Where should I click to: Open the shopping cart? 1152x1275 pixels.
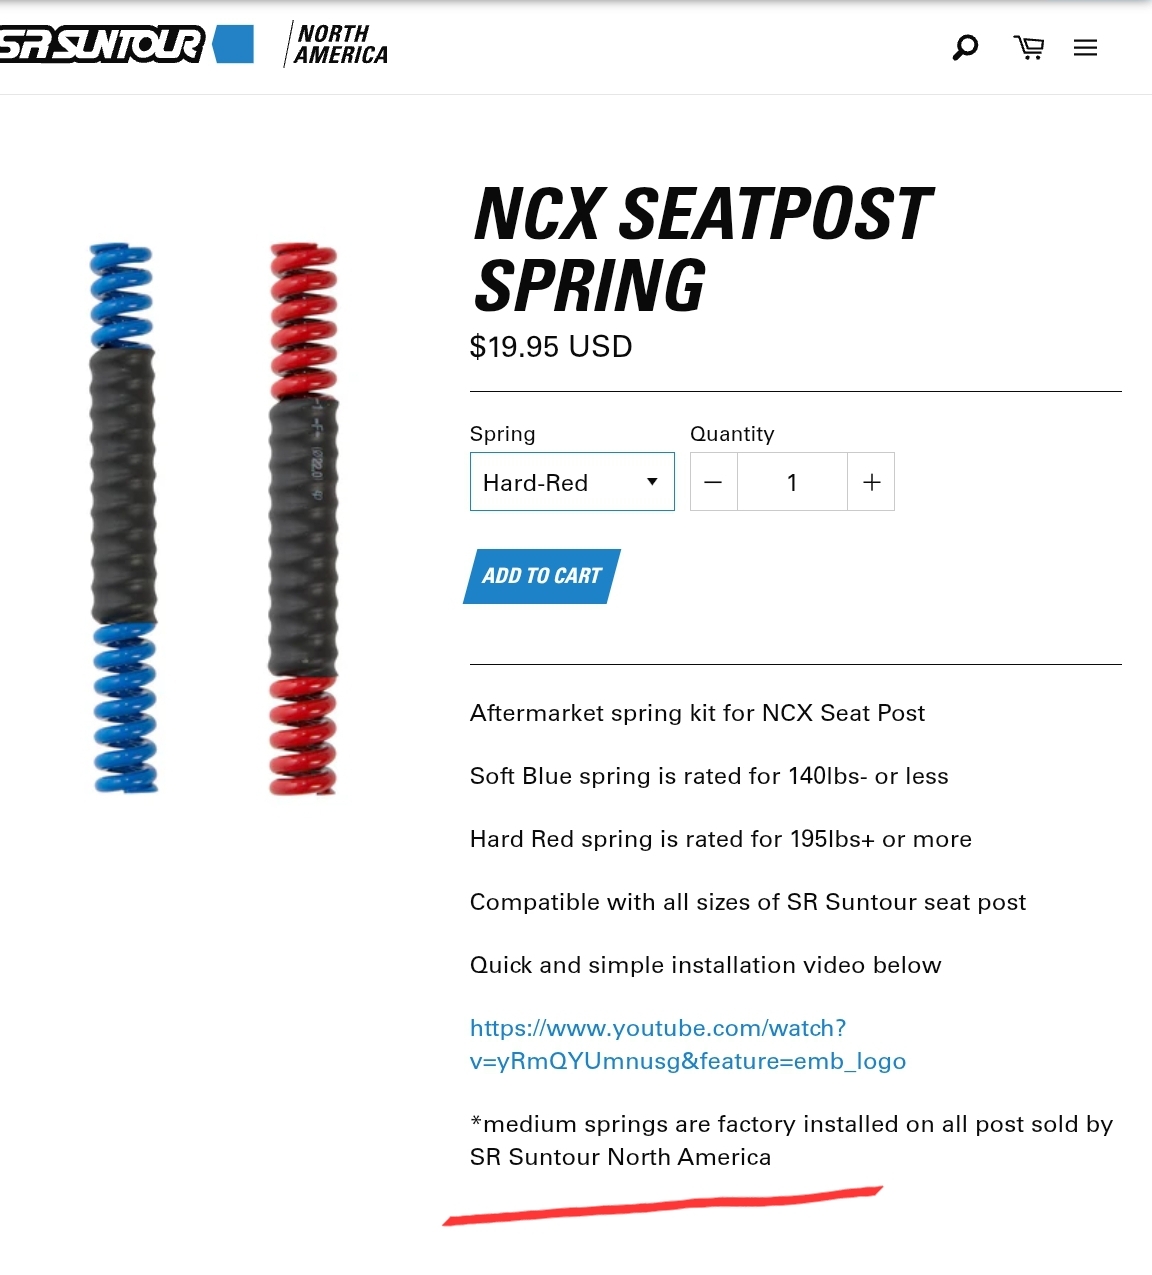pyautogui.click(x=1028, y=47)
